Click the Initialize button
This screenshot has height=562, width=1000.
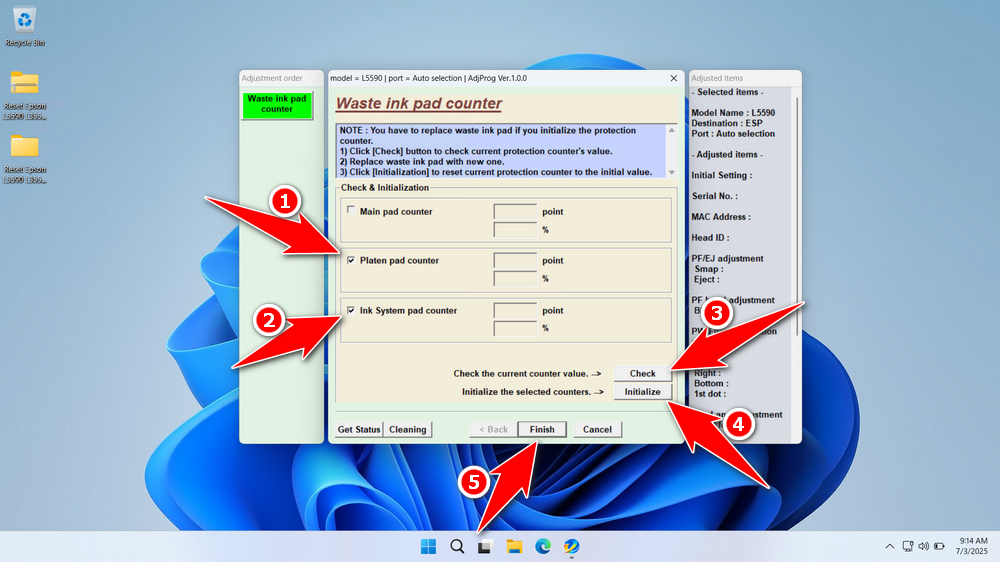pyautogui.click(x=642, y=392)
